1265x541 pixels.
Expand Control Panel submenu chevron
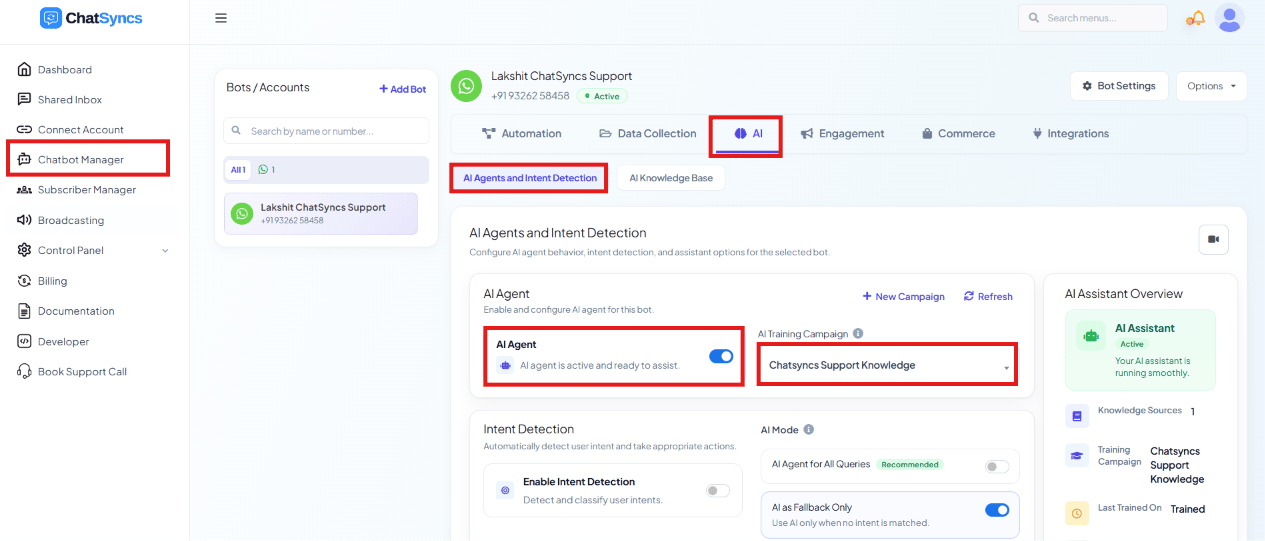165,251
